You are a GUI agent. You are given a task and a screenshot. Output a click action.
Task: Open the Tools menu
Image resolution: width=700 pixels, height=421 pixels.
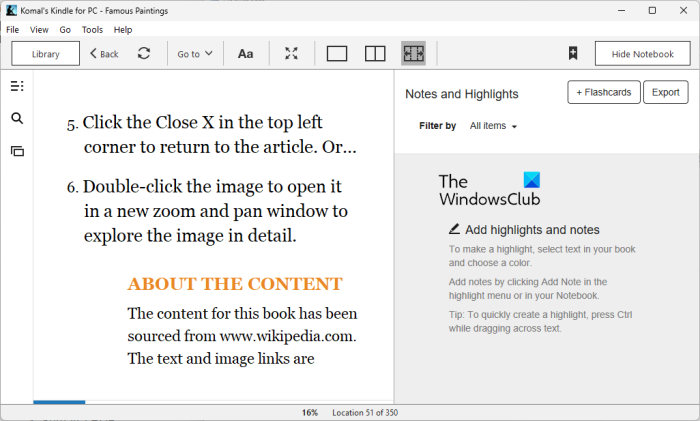pyautogui.click(x=92, y=29)
